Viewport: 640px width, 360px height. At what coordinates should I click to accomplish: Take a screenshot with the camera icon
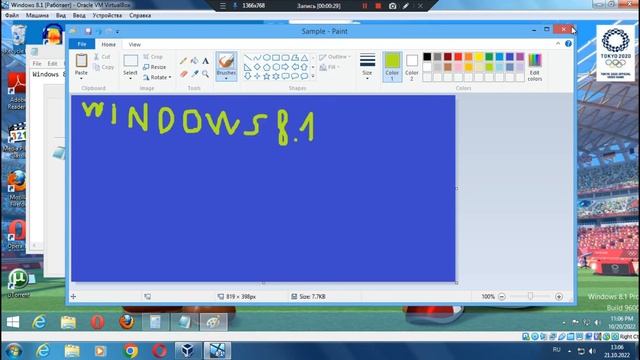(392, 6)
